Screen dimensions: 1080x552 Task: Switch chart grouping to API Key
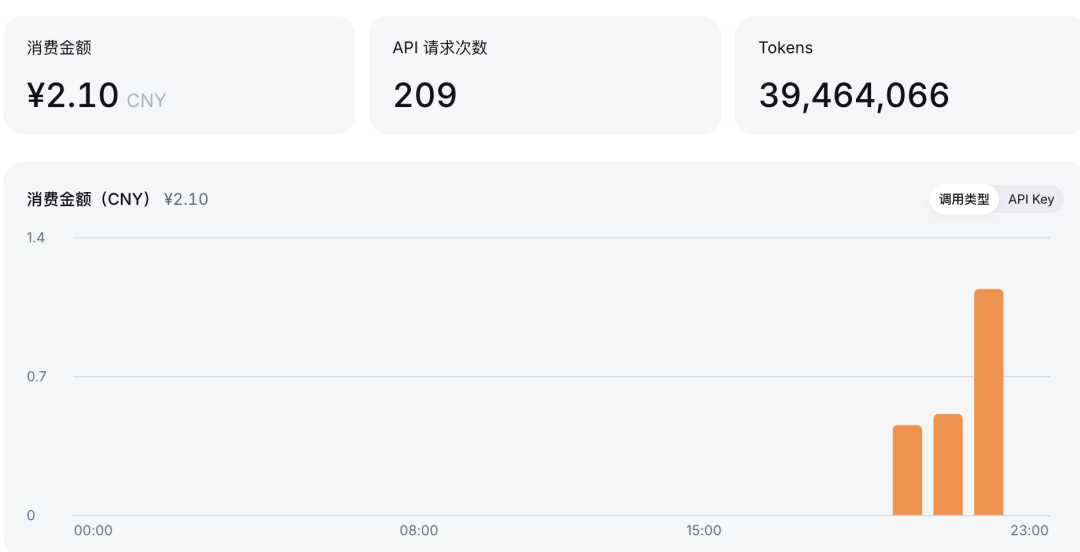(1030, 199)
